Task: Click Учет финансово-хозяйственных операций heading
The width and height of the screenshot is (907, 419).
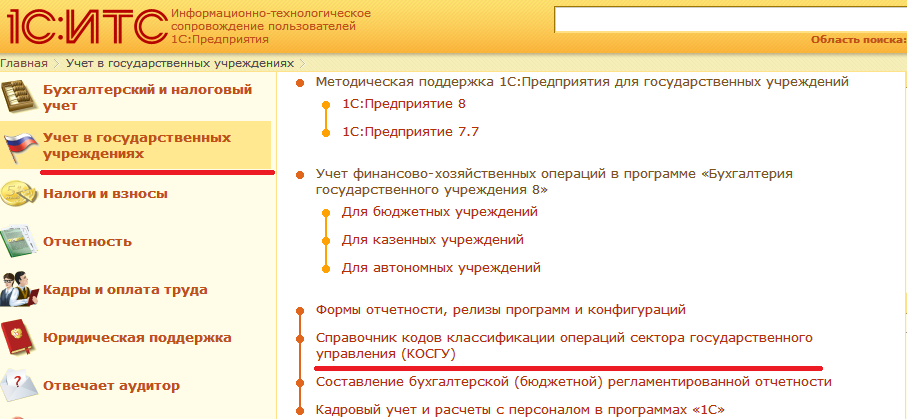Action: [554, 181]
